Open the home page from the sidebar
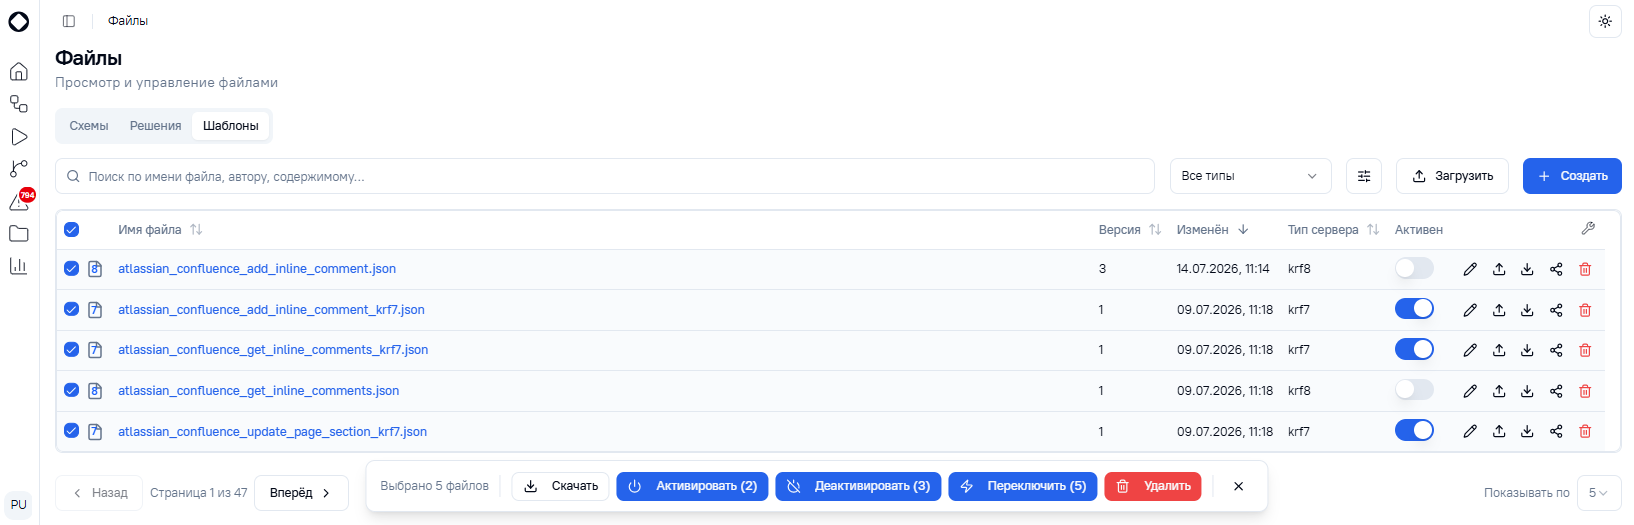1634x525 pixels. (19, 72)
